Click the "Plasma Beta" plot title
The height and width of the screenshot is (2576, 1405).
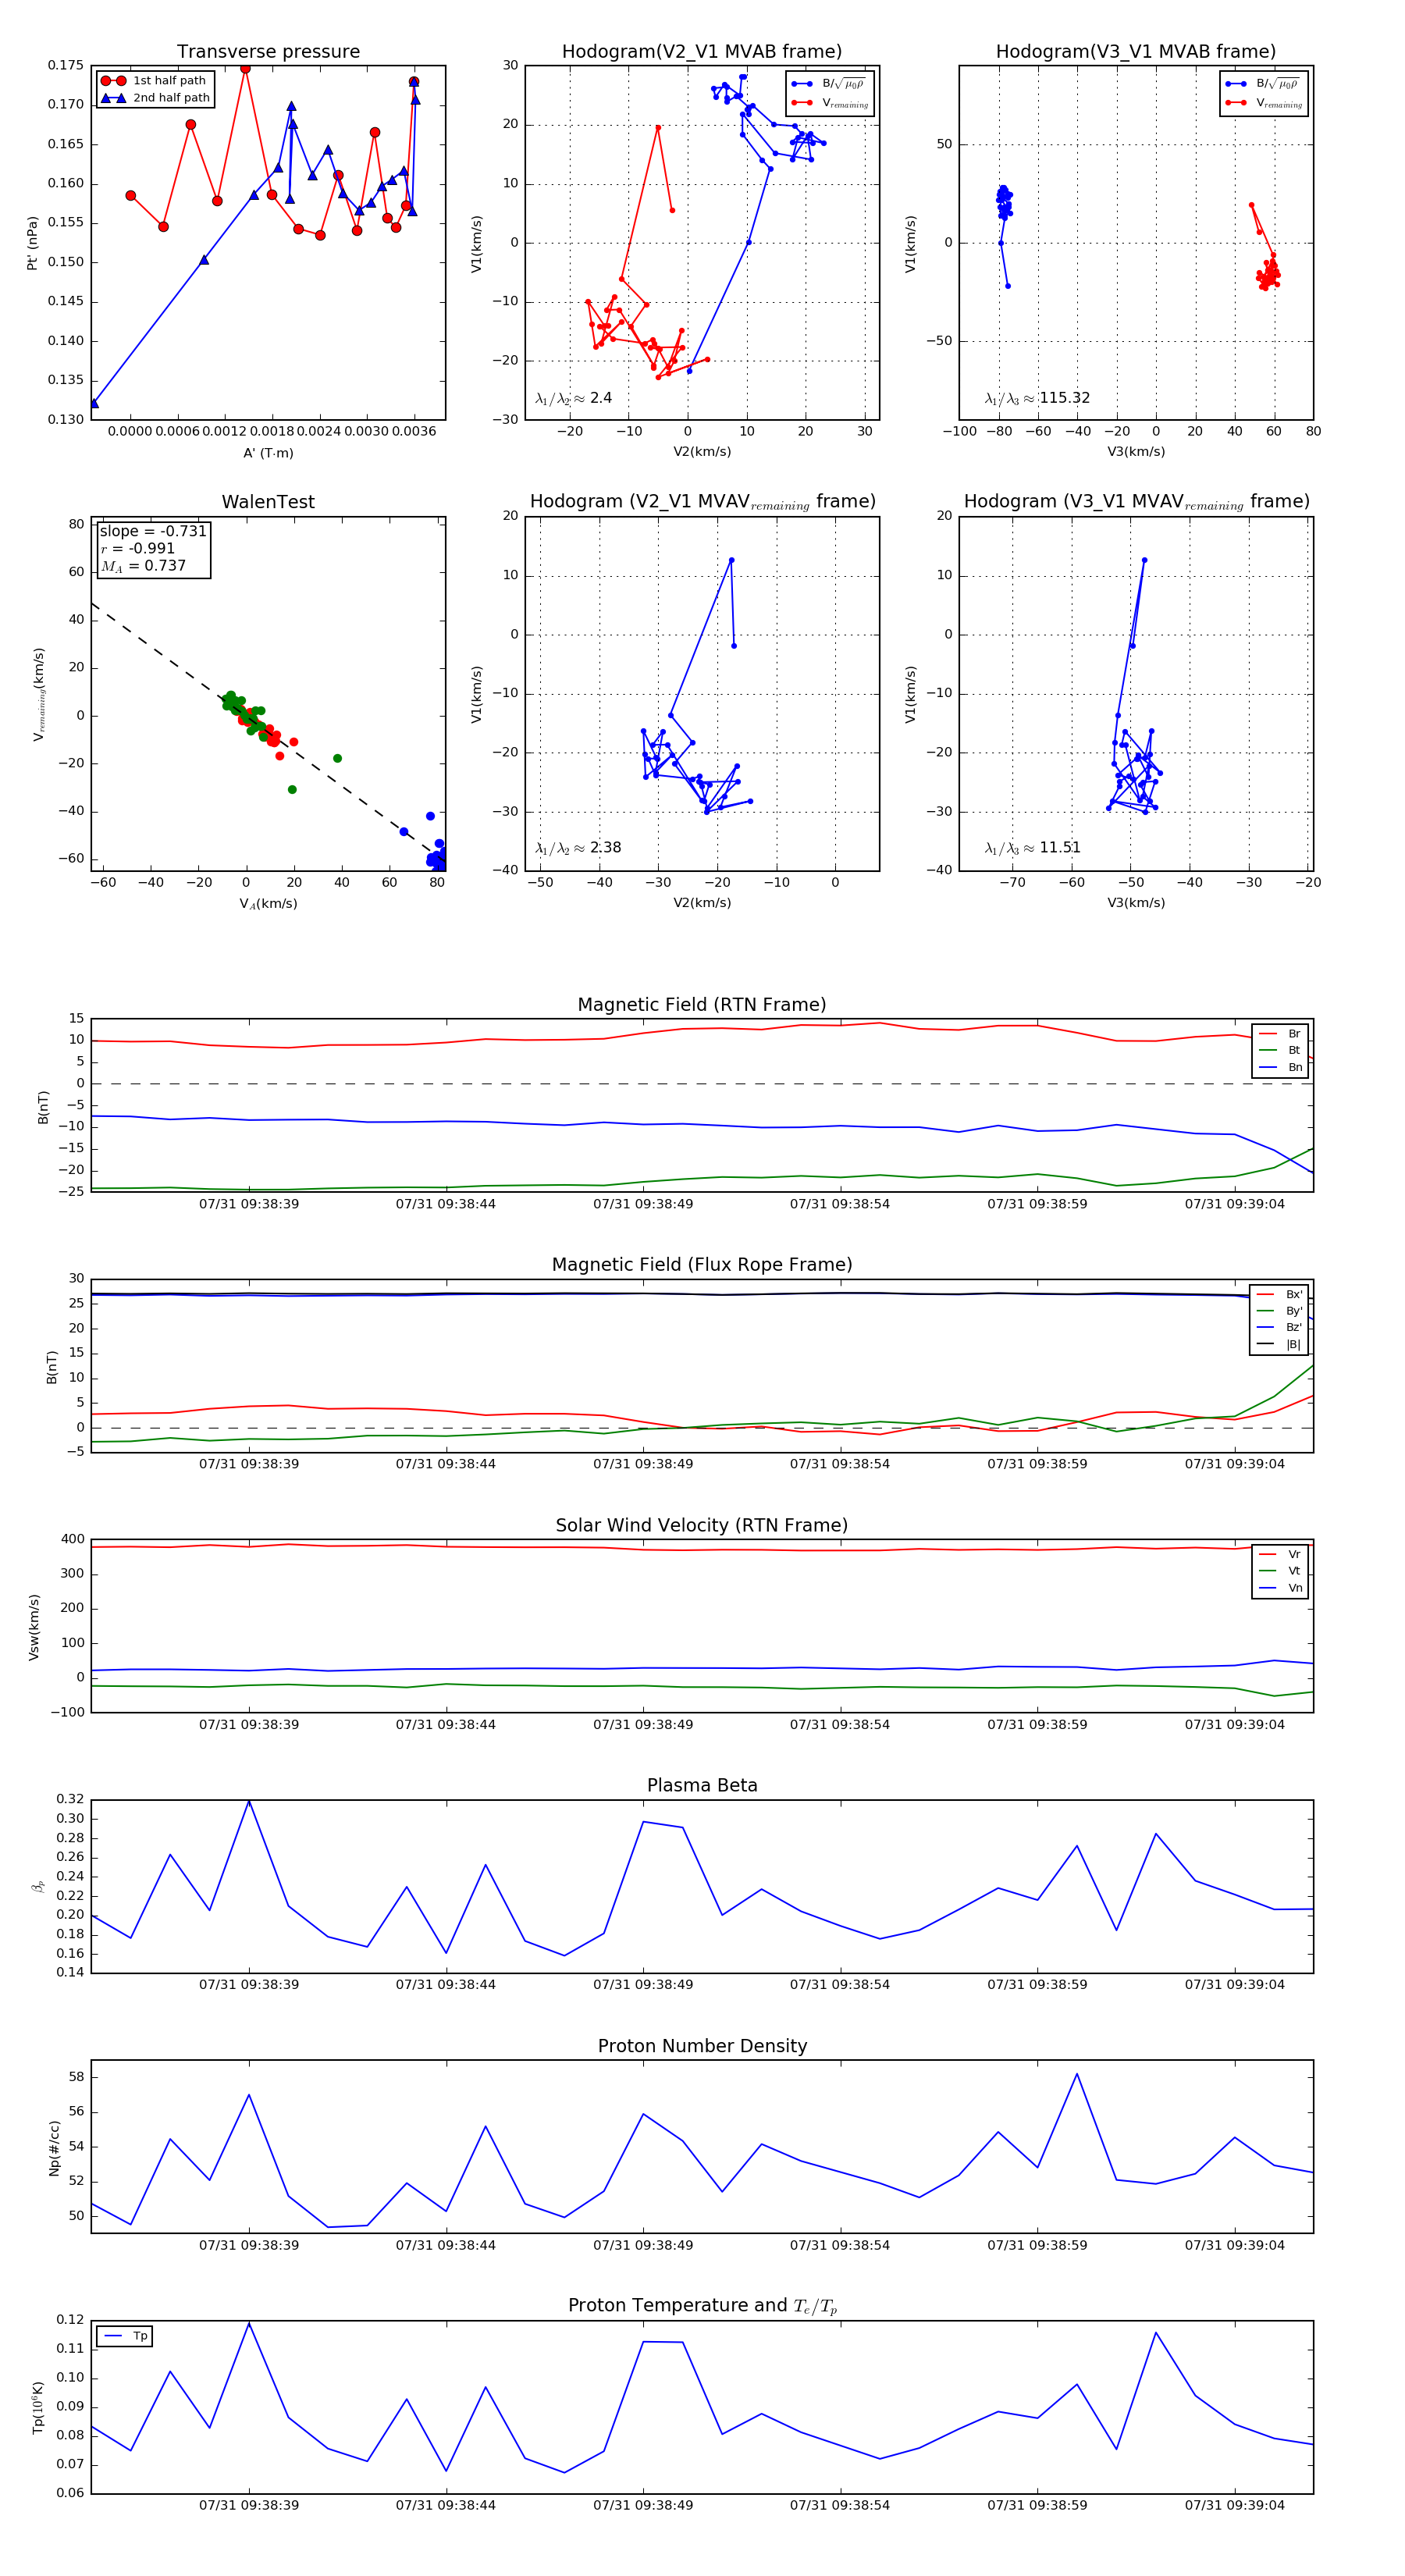[702, 1785]
